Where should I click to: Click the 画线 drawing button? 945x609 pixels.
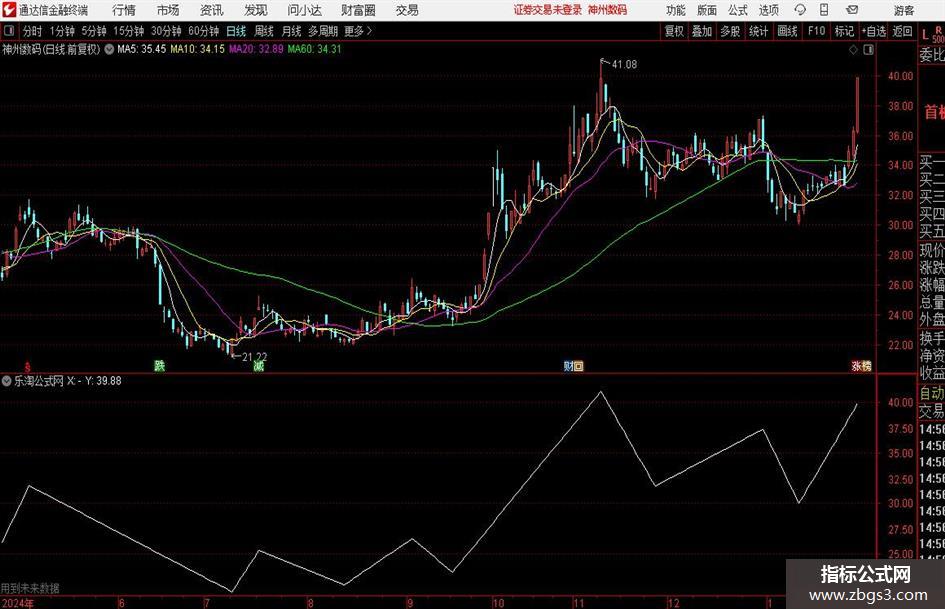click(x=787, y=31)
